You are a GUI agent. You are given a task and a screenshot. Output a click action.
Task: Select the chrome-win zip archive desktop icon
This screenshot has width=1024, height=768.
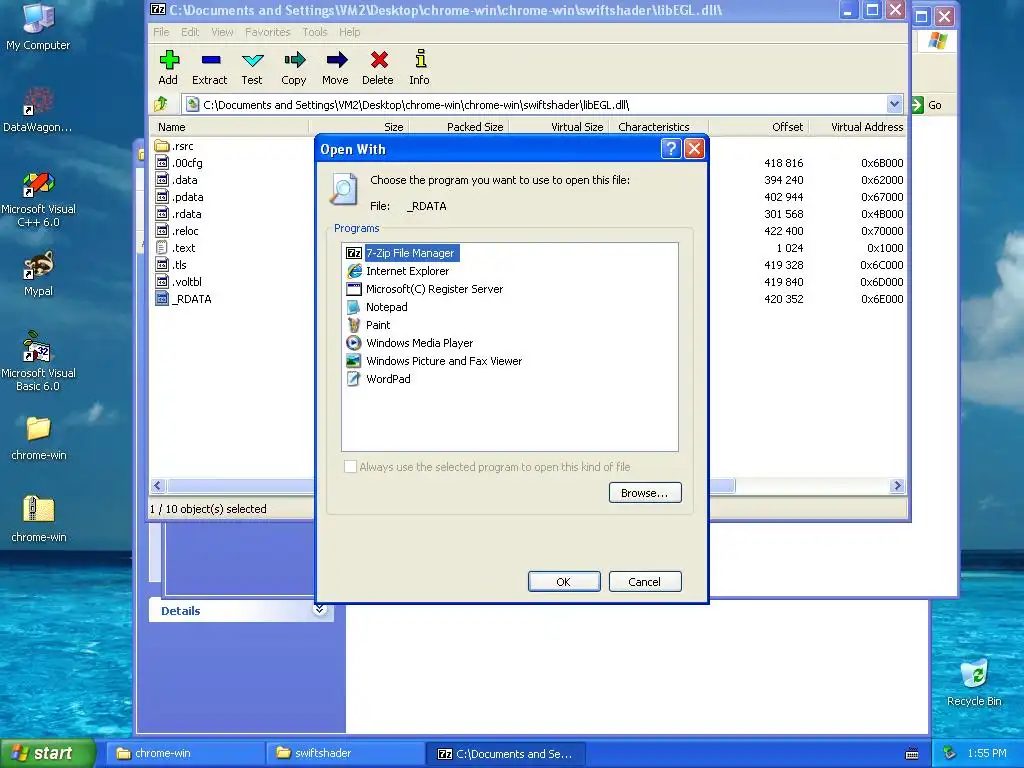coord(39,519)
